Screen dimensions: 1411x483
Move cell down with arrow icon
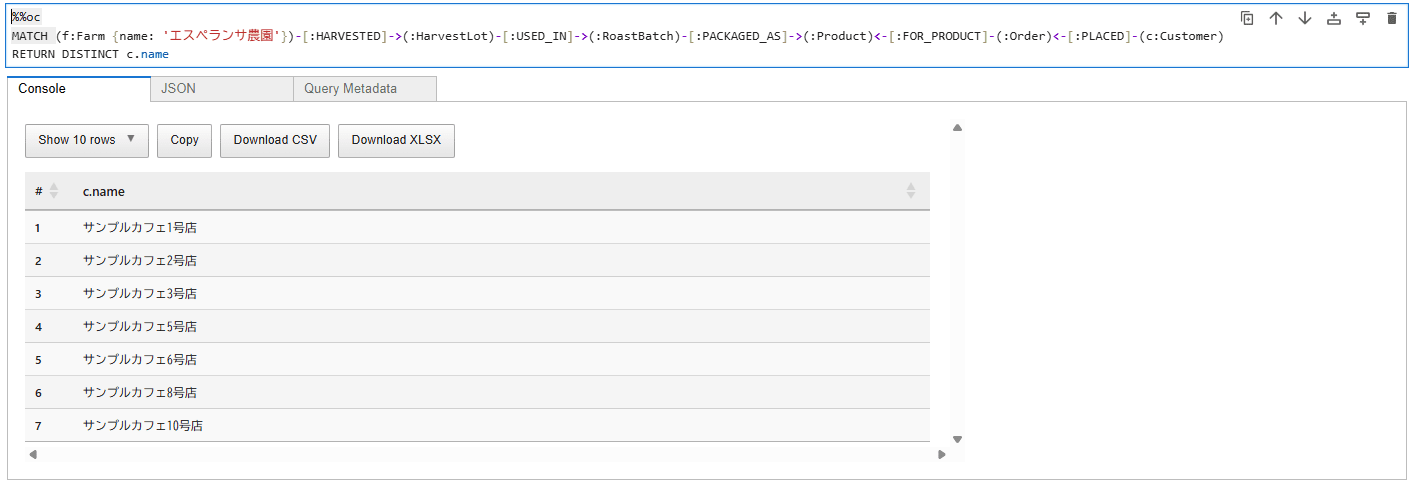[1305, 18]
